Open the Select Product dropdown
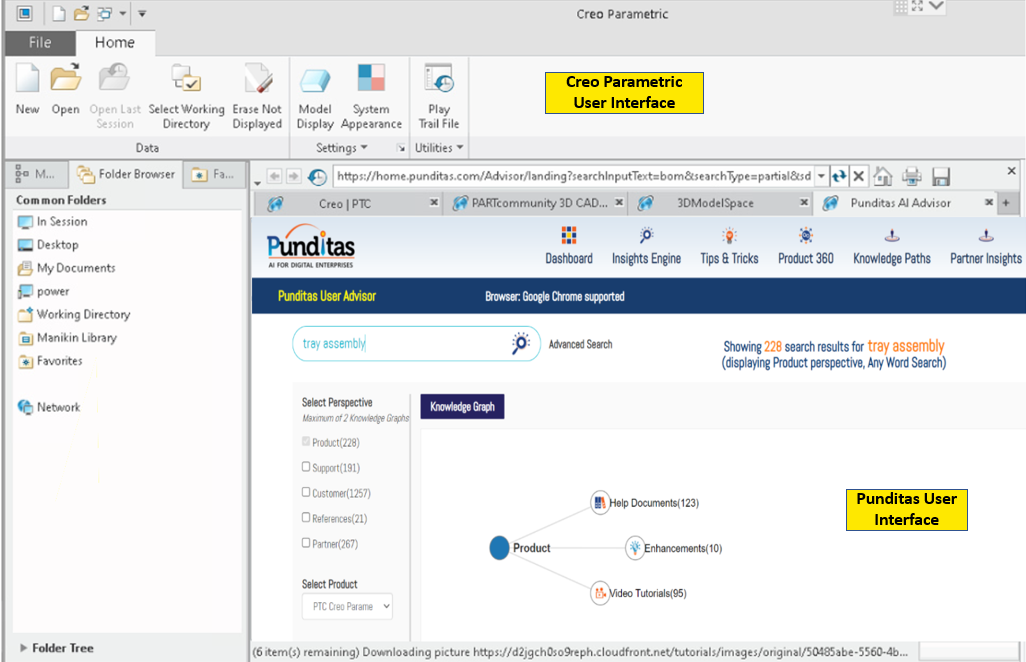This screenshot has width=1026, height=662. coord(347,606)
